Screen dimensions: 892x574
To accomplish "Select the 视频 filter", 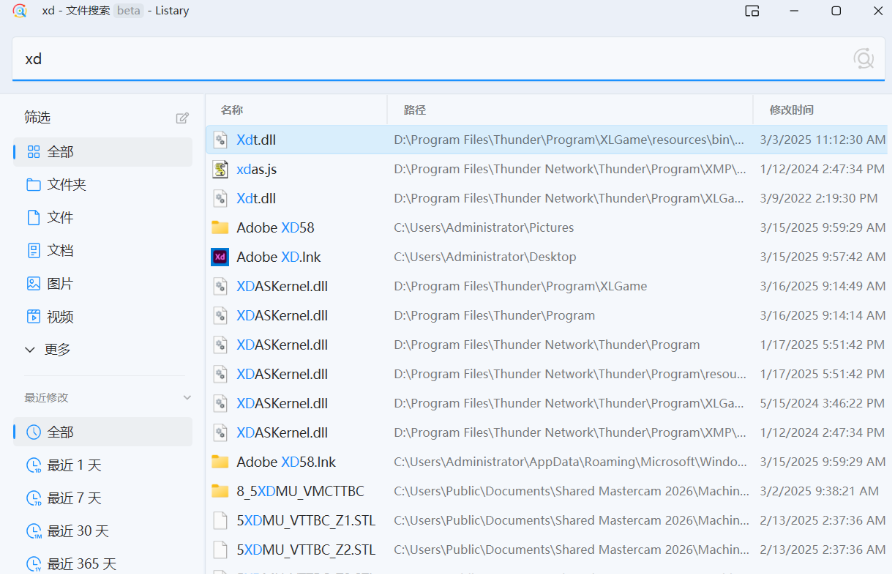I will click(x=60, y=317).
